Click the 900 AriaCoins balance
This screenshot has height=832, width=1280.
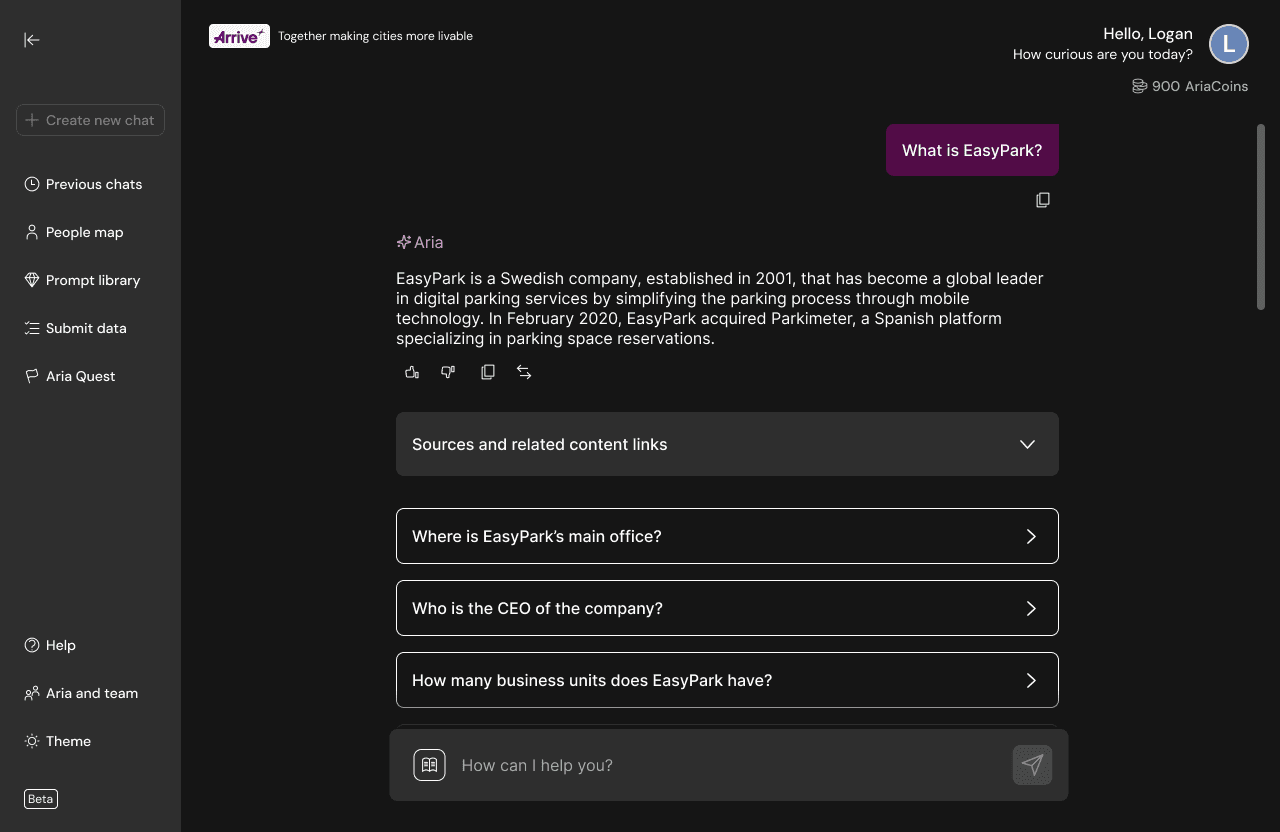[x=1190, y=86]
